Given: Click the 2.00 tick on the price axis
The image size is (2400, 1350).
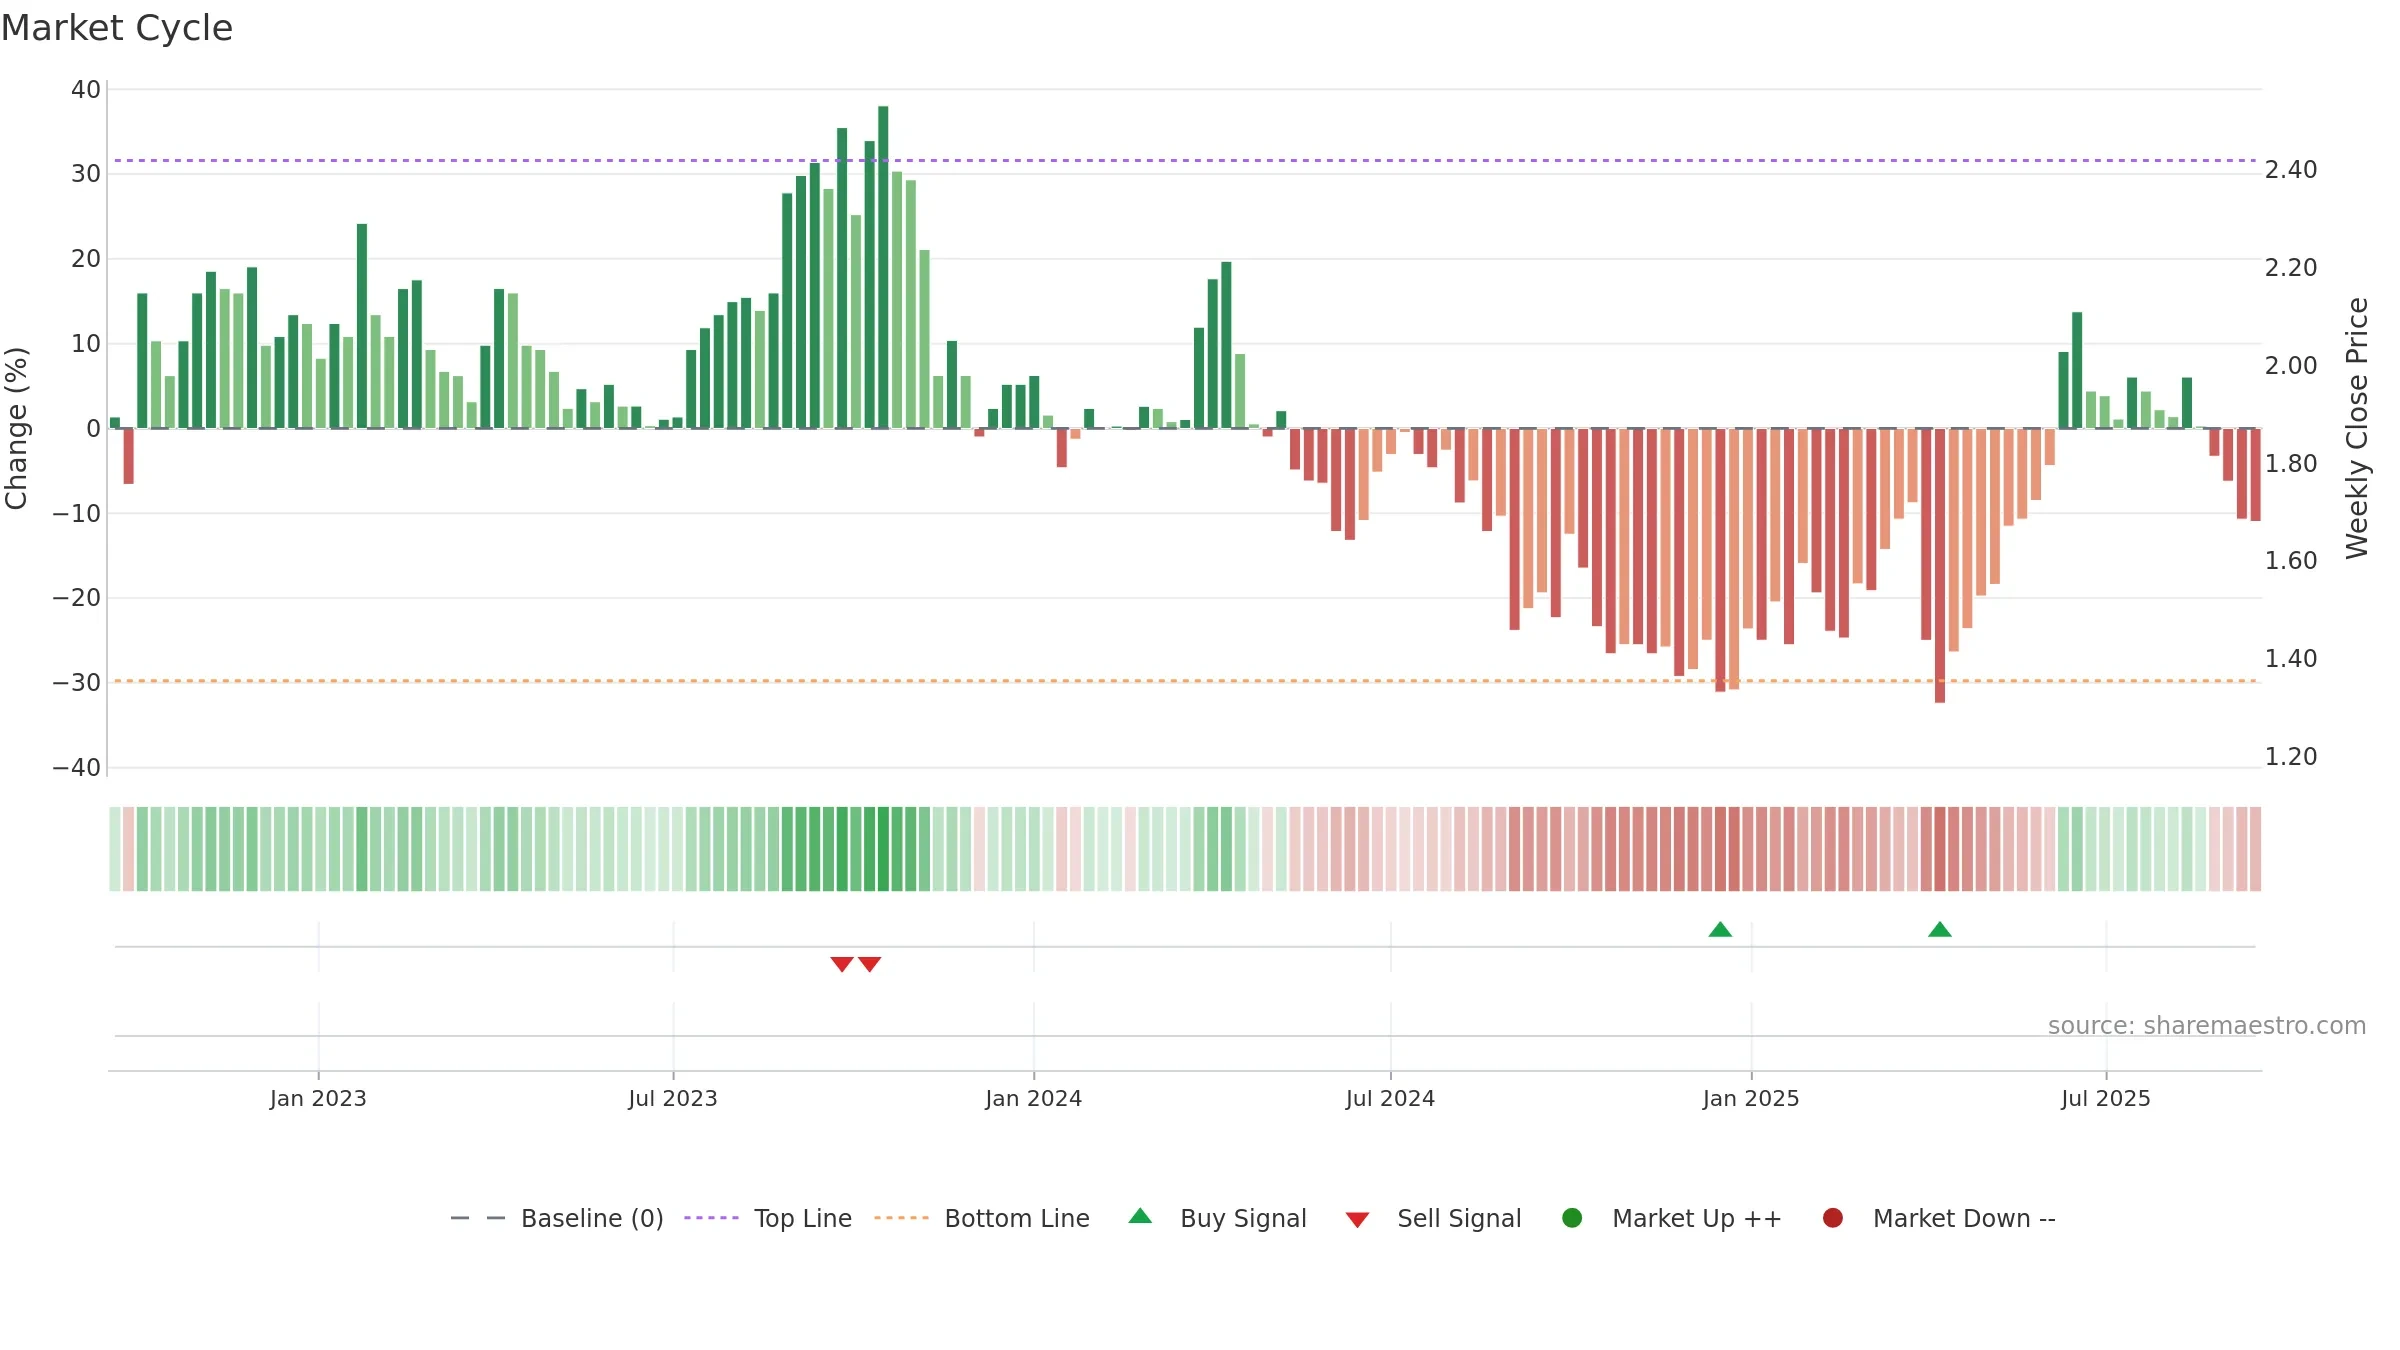Looking at the screenshot, I should (2291, 366).
